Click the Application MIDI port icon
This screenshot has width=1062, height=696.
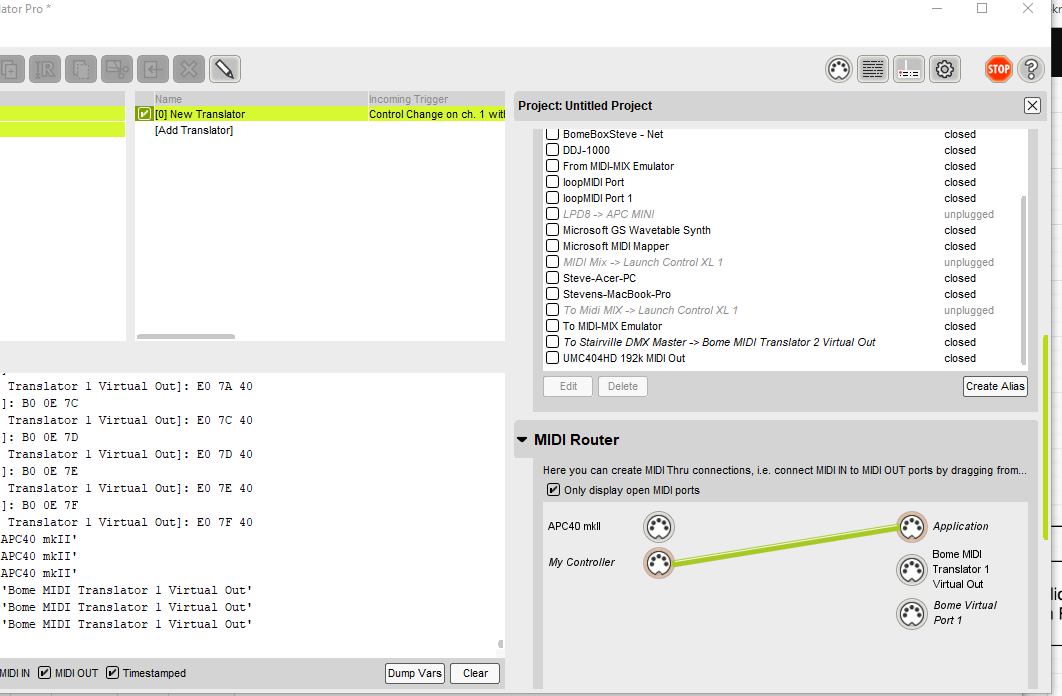point(912,527)
